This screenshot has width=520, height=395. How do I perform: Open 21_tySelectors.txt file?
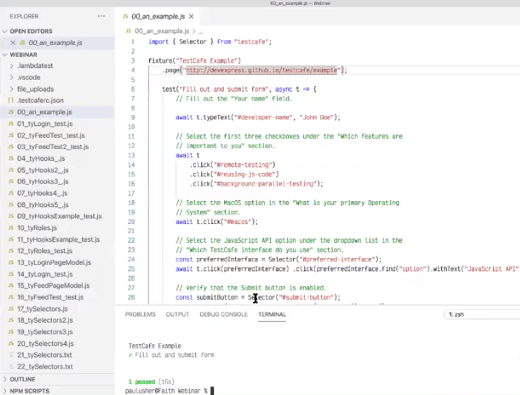[44, 355]
